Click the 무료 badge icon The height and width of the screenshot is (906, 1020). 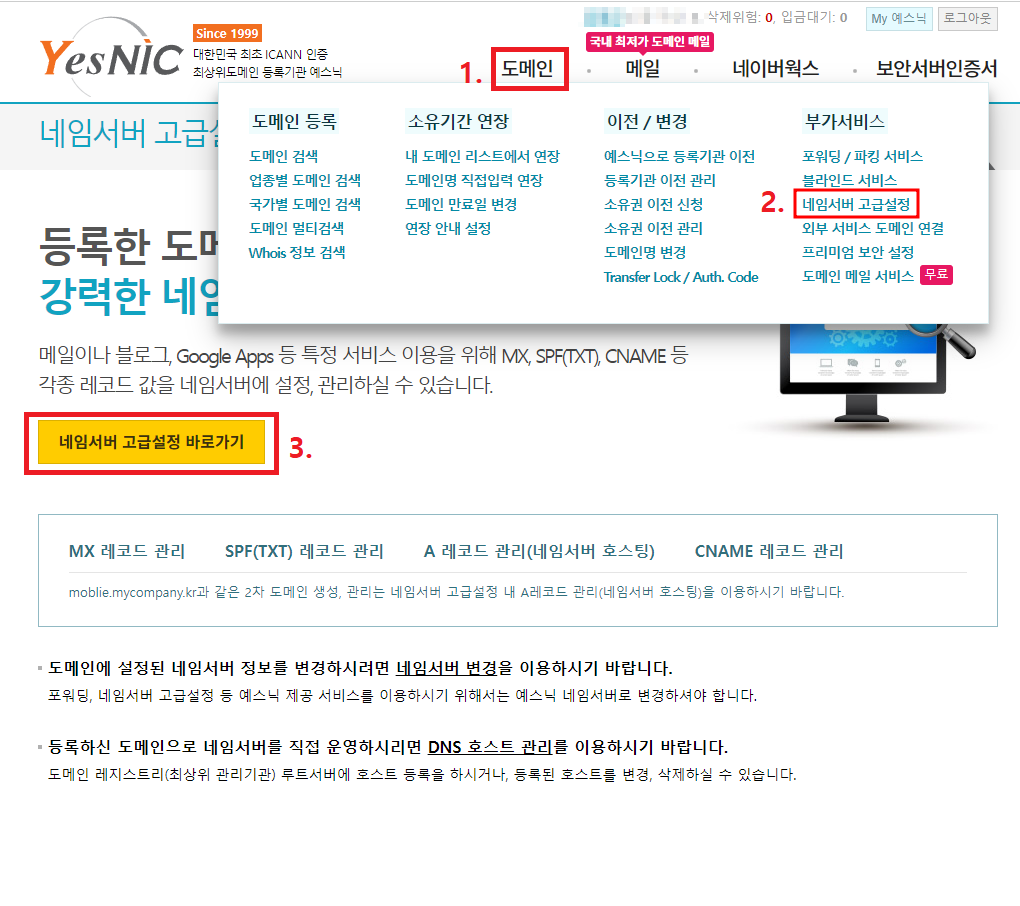tap(936, 275)
